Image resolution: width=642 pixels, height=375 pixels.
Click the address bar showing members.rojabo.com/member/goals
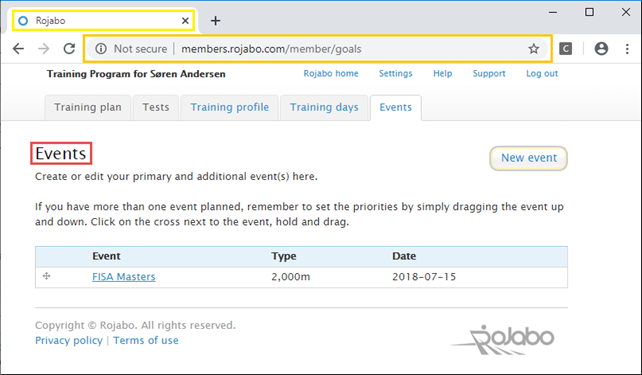[x=318, y=49]
